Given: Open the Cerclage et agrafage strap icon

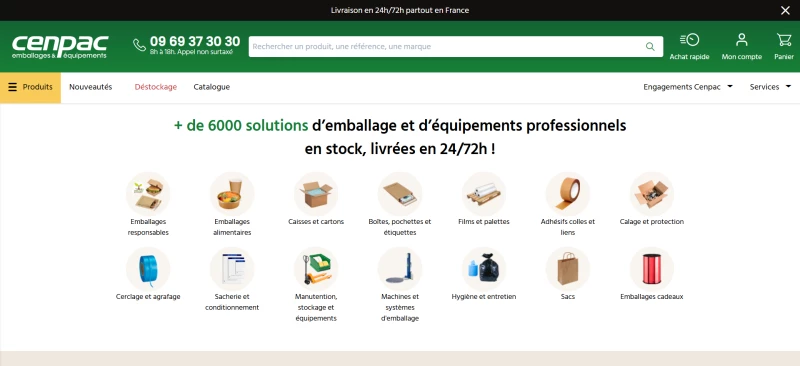Looking at the screenshot, I should (148, 269).
